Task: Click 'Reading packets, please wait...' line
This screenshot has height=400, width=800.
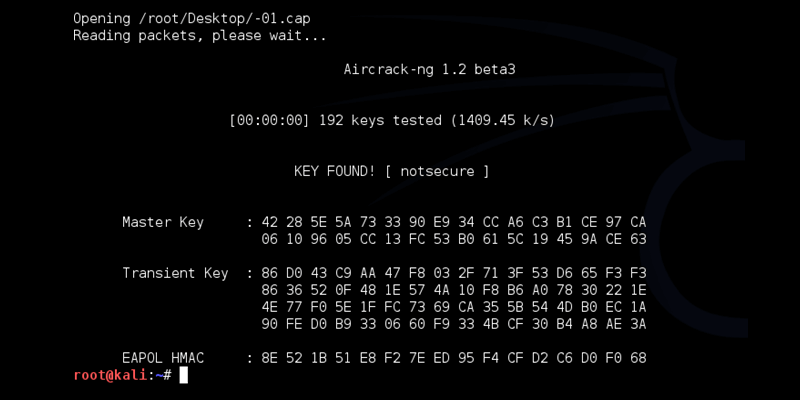Action: click(x=199, y=36)
